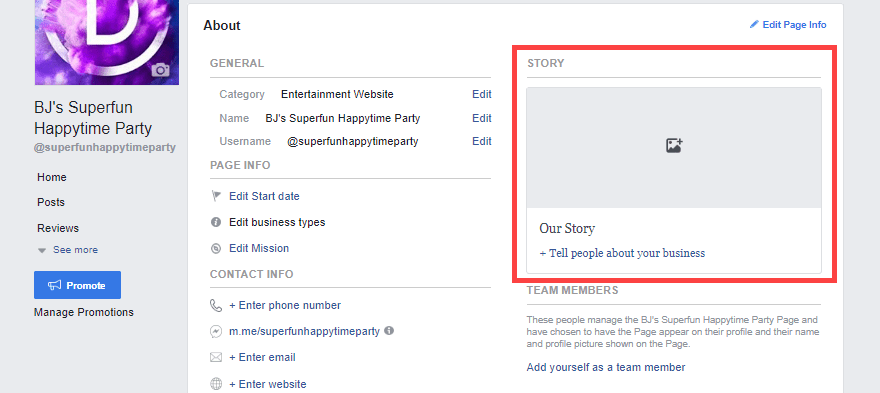Edit the Username row

click(x=482, y=141)
